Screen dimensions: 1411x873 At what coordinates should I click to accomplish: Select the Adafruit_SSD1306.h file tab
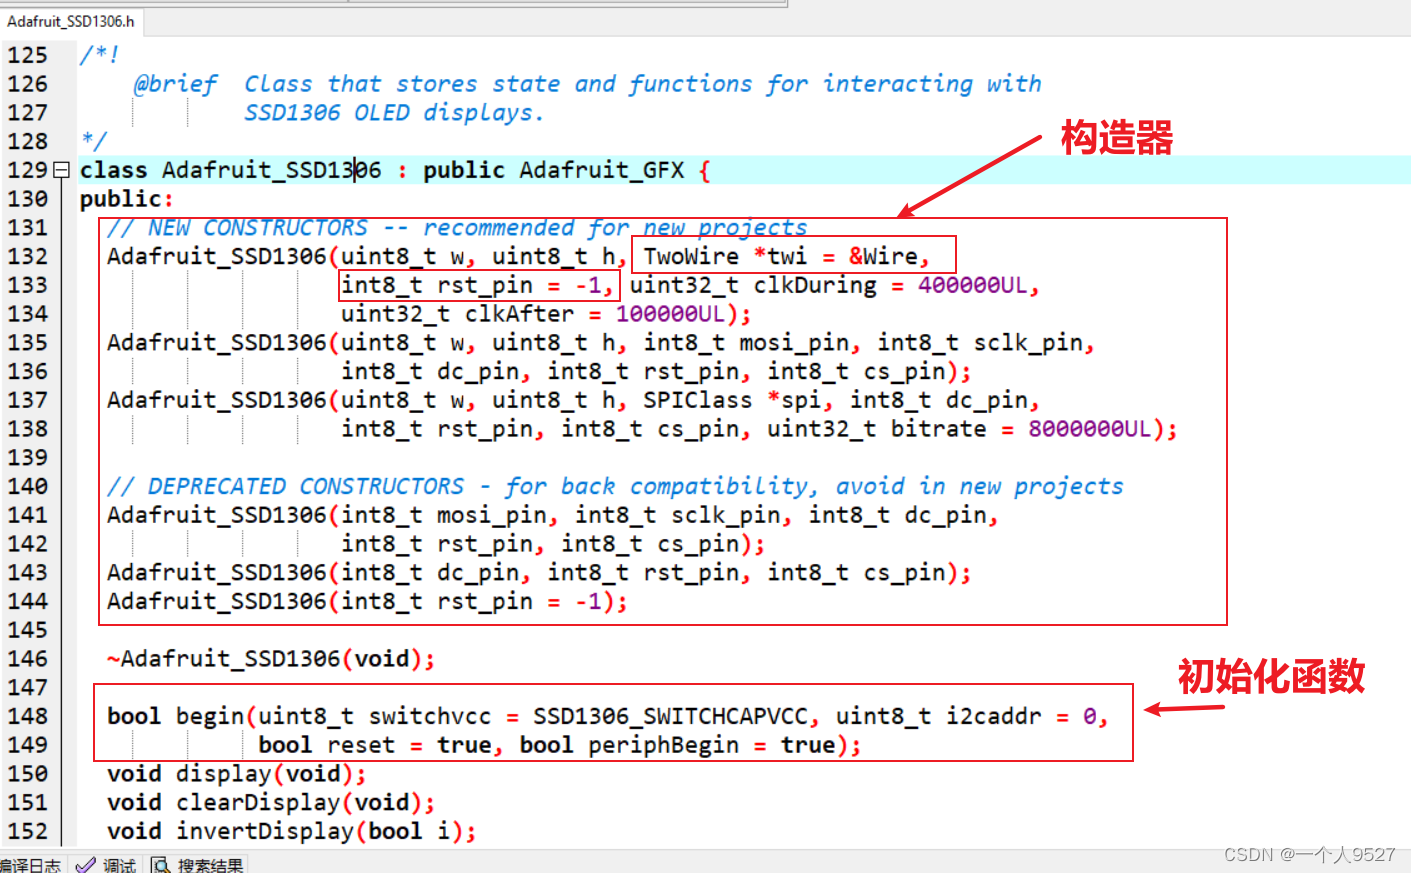(71, 21)
